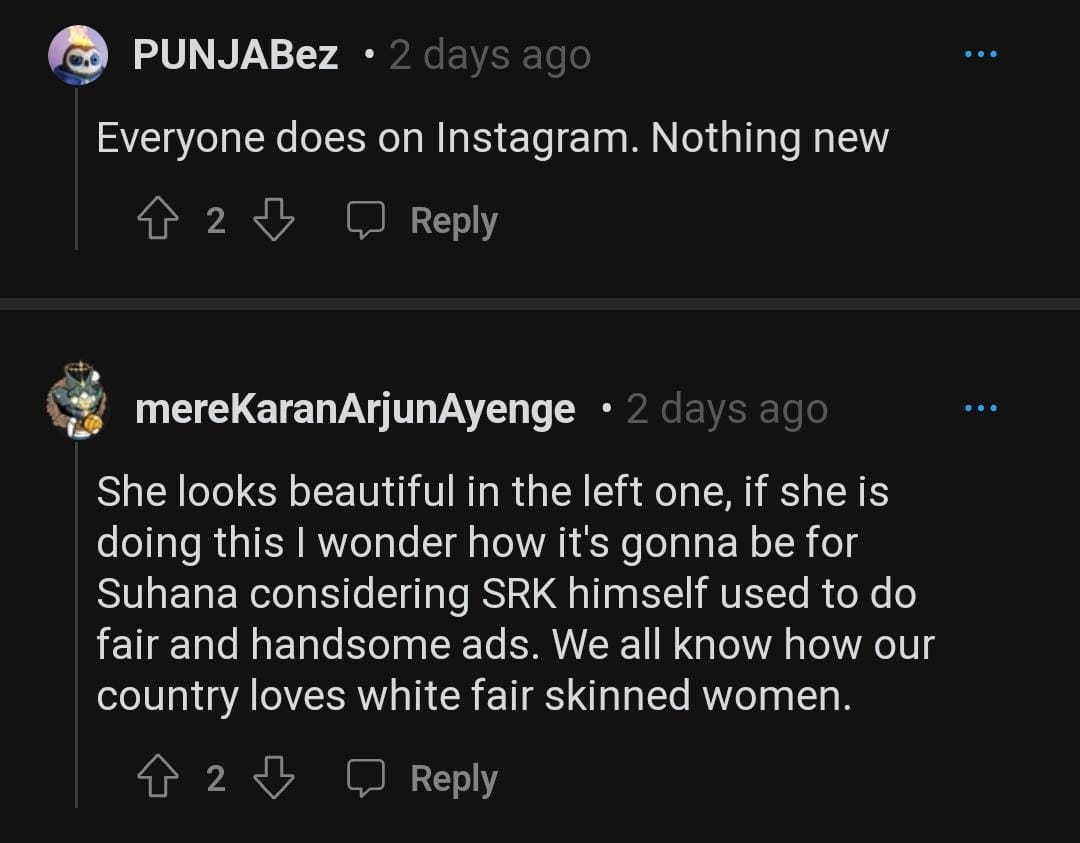Screen dimensions: 1080x843
Task: Select the "Everyone does on Instagram" comment text
Action: [492, 138]
